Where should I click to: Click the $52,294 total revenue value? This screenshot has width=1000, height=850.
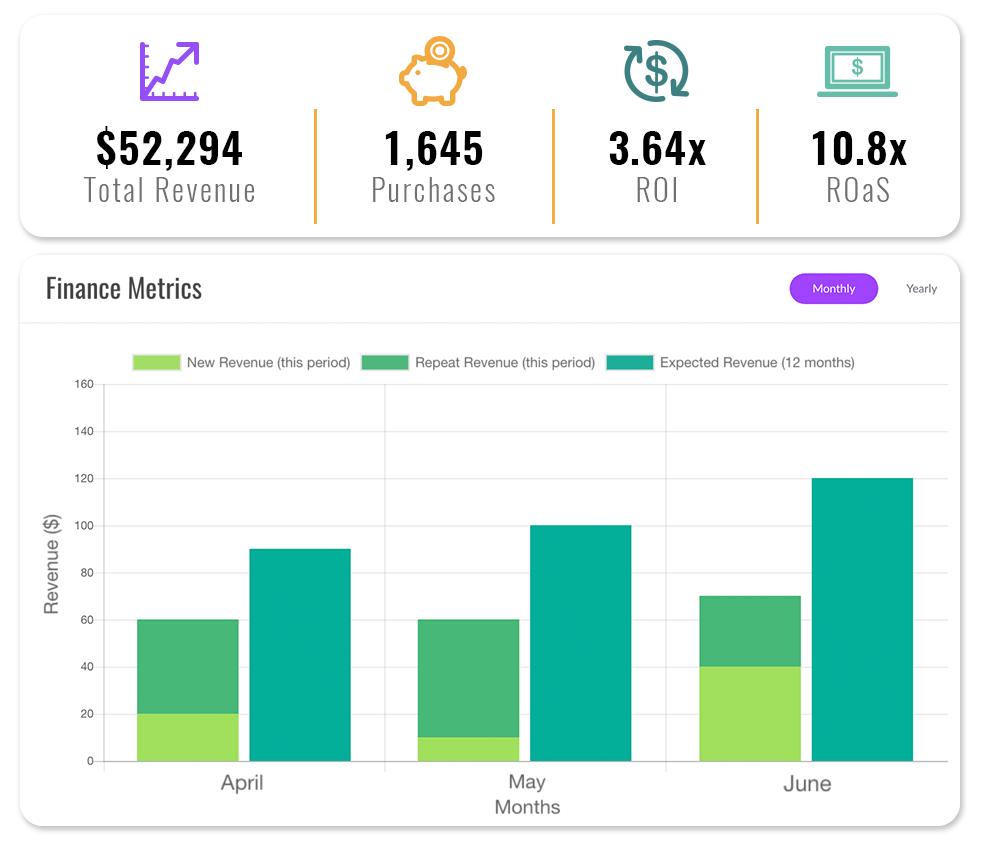170,149
